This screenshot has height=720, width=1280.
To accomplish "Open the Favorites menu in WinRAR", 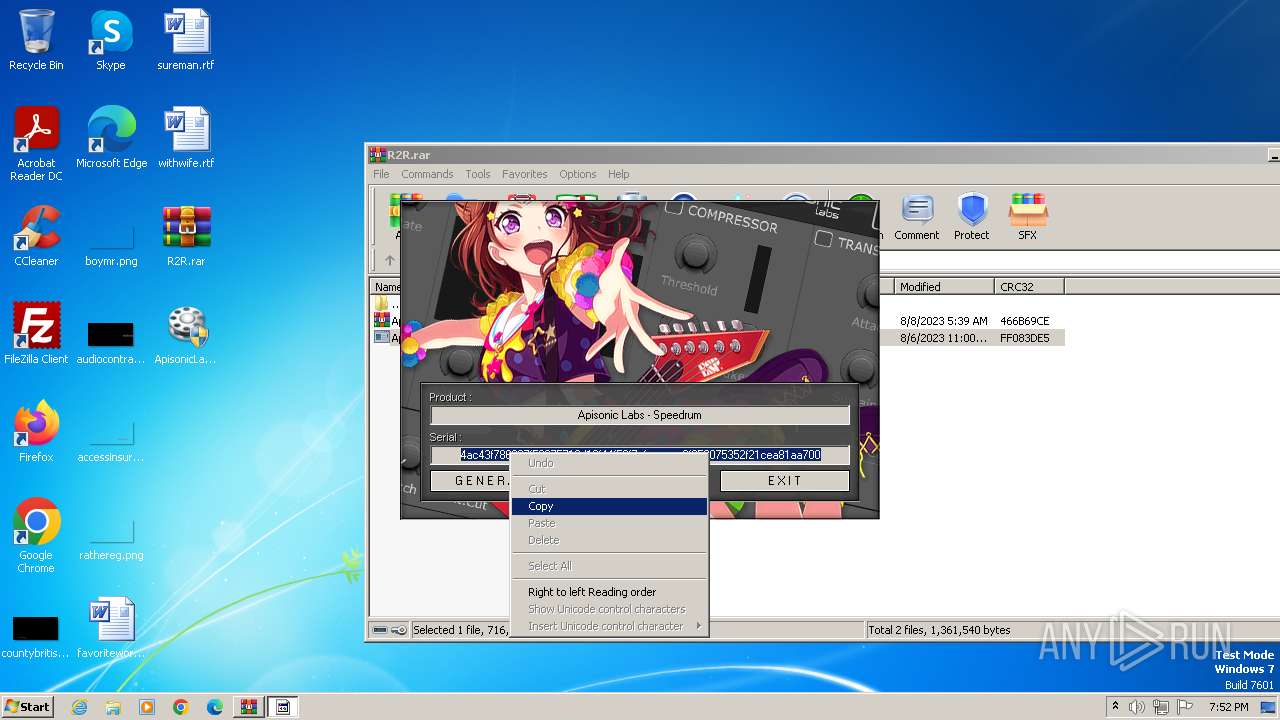I will click(524, 174).
